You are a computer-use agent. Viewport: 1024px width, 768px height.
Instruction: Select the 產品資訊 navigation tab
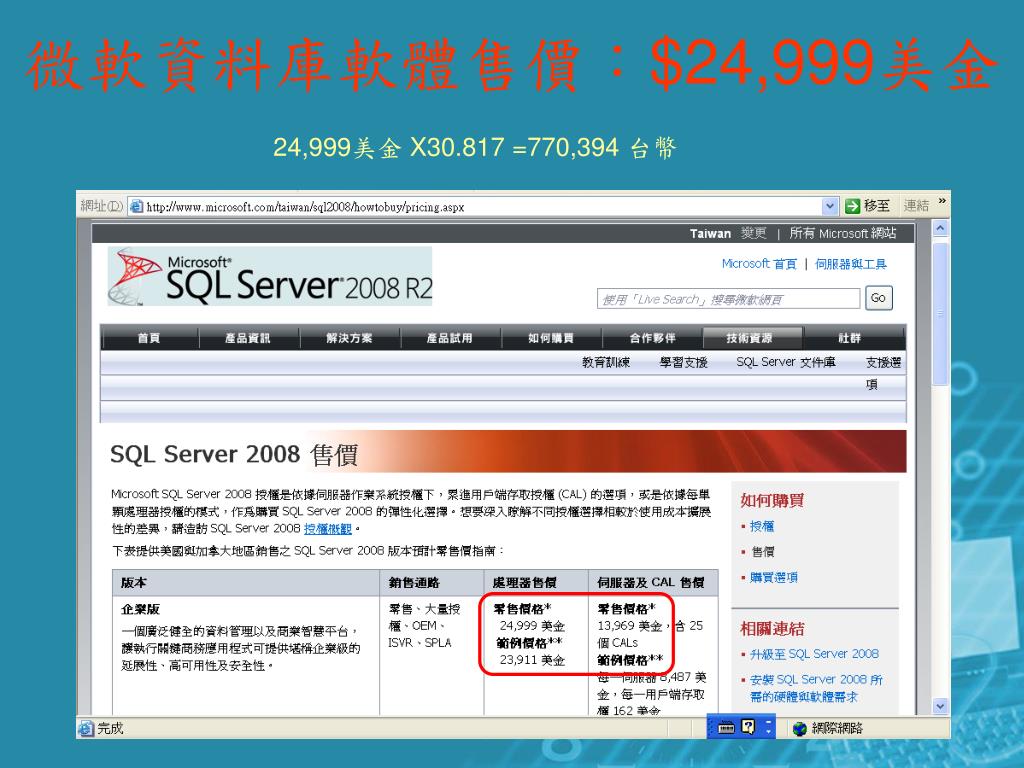248,338
